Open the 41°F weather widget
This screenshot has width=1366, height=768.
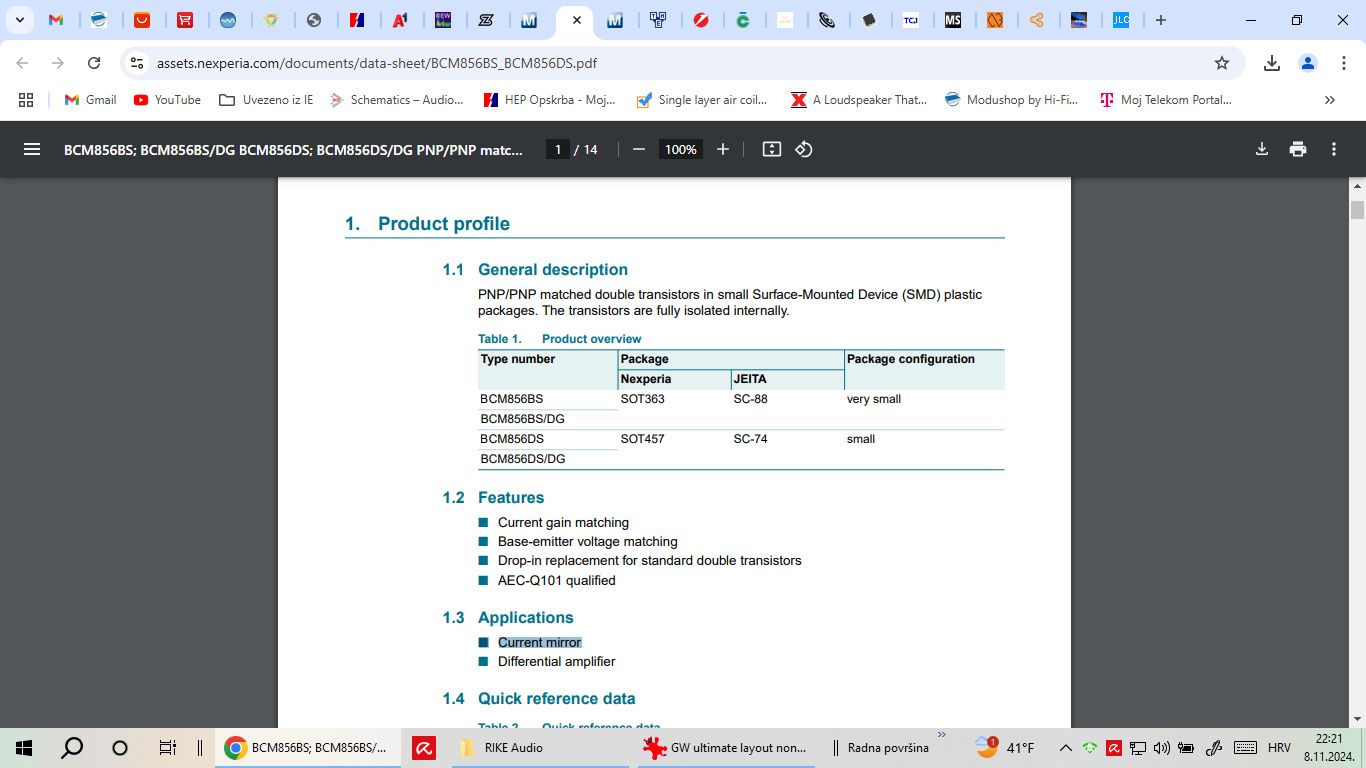point(1005,748)
